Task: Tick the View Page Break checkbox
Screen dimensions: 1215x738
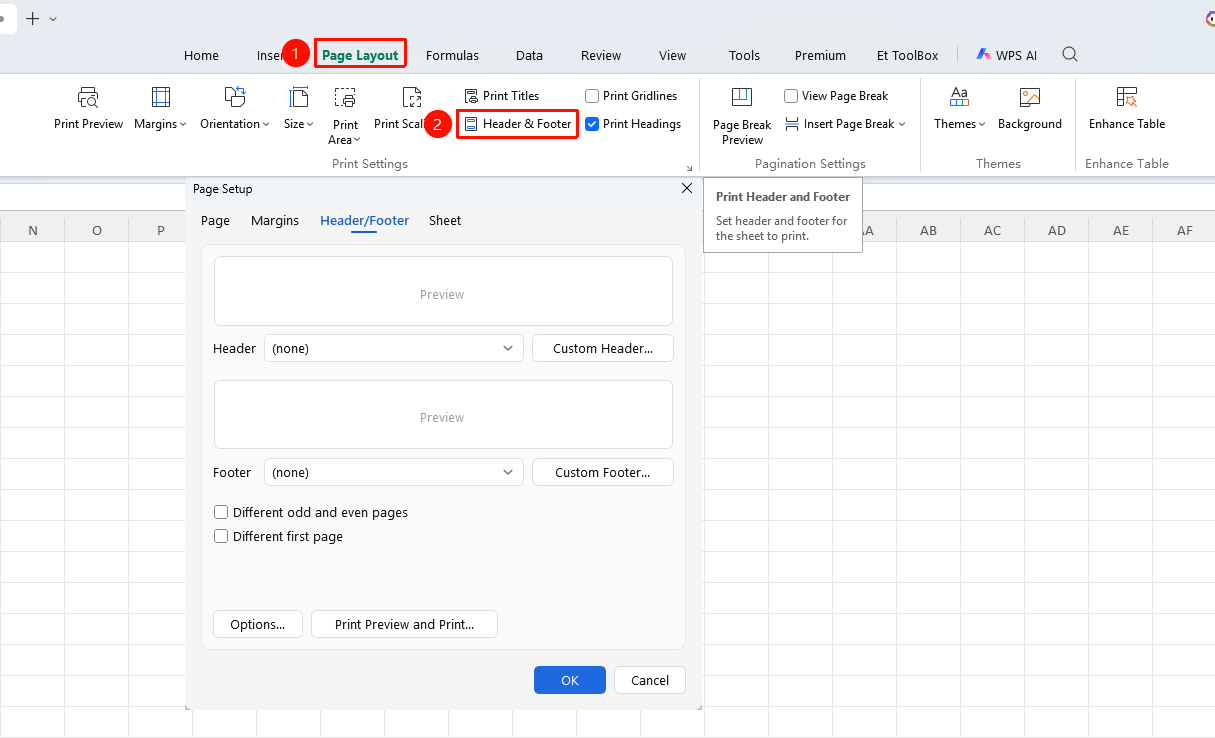Action: [x=791, y=96]
